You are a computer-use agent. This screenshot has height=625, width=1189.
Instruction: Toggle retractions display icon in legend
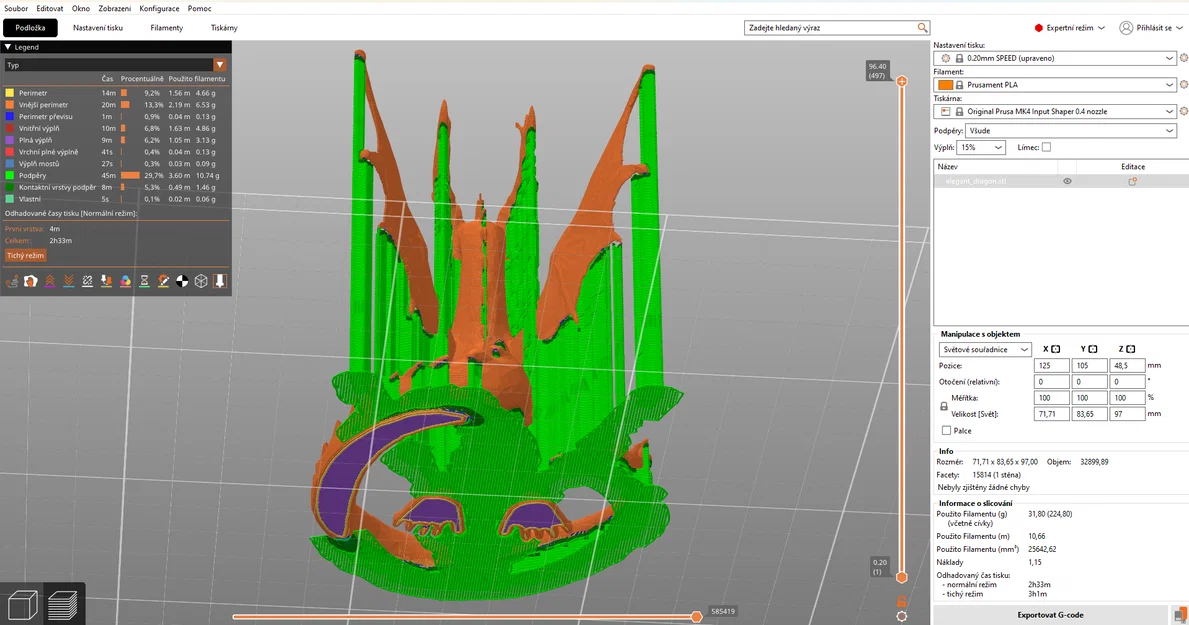pos(49,281)
